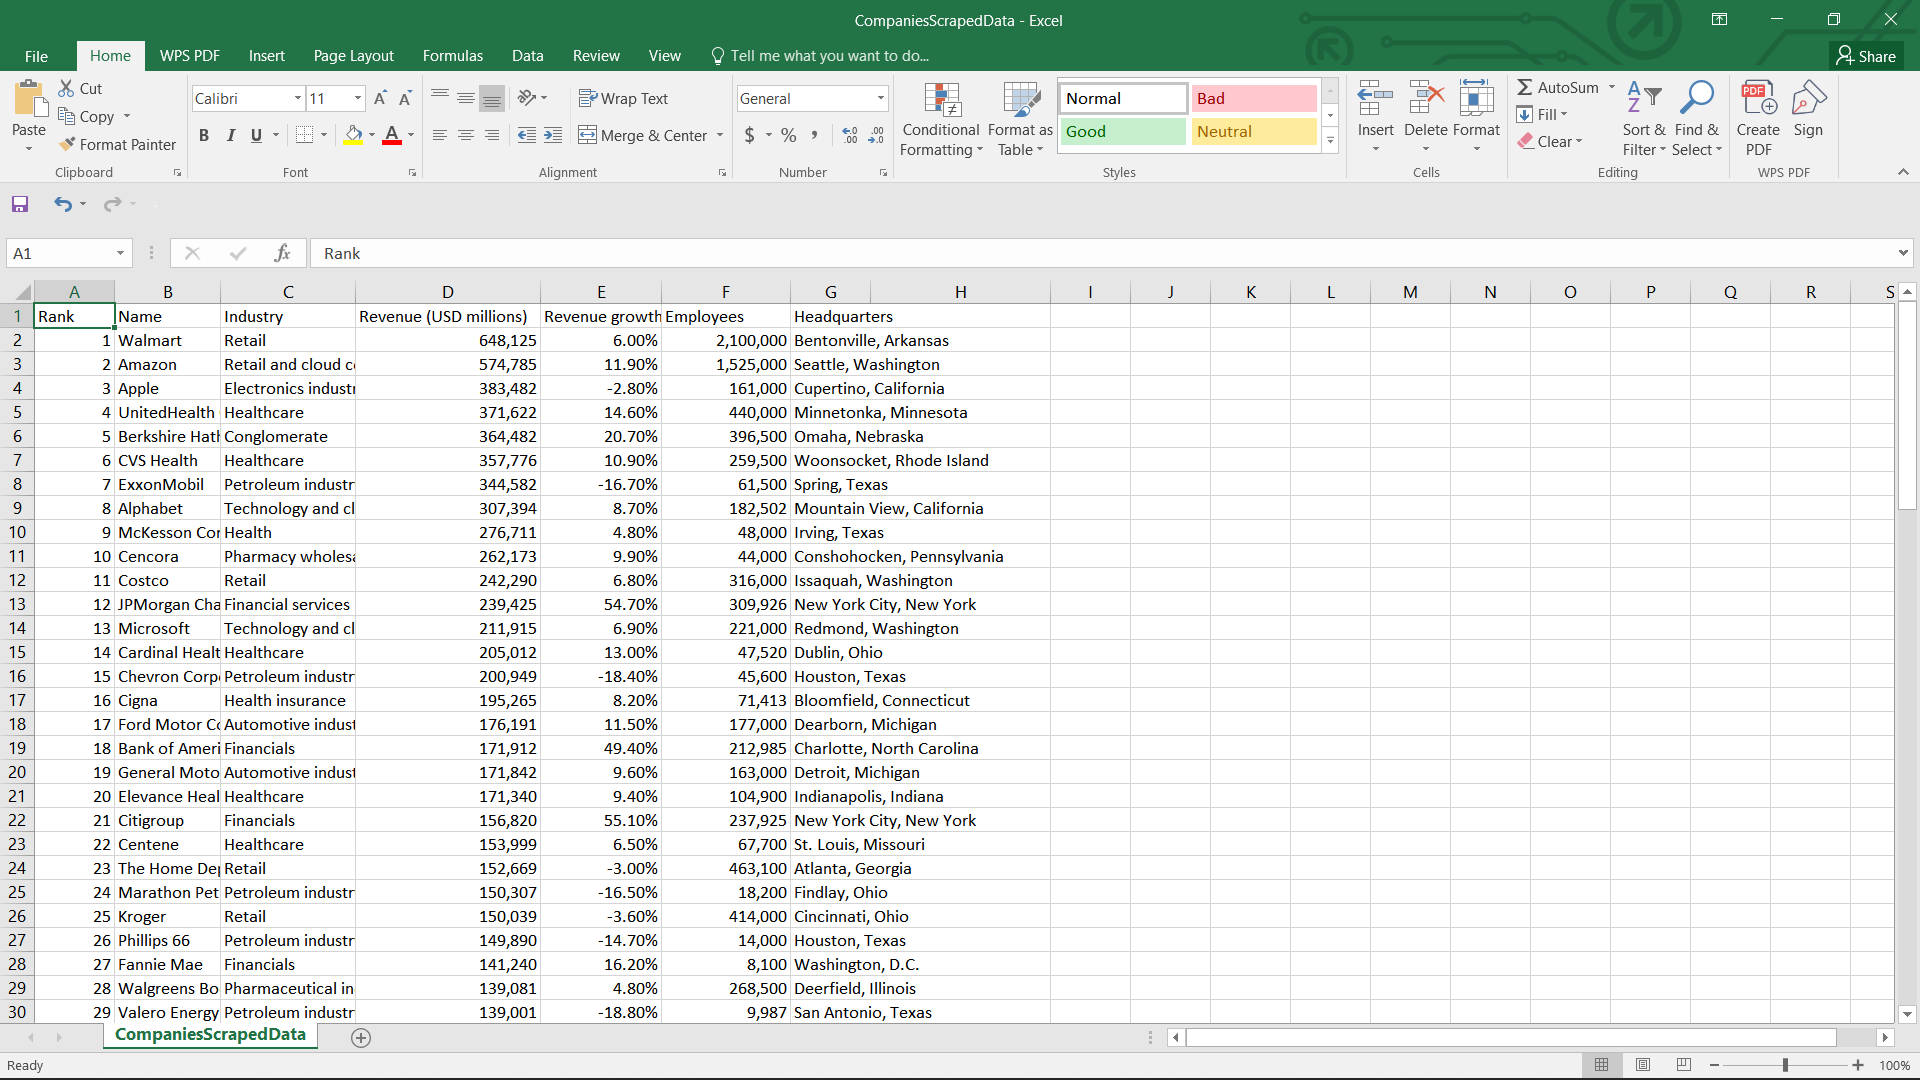This screenshot has height=1080, width=1920.
Task: Decrease font size with shrink font icon
Action: click(x=405, y=98)
